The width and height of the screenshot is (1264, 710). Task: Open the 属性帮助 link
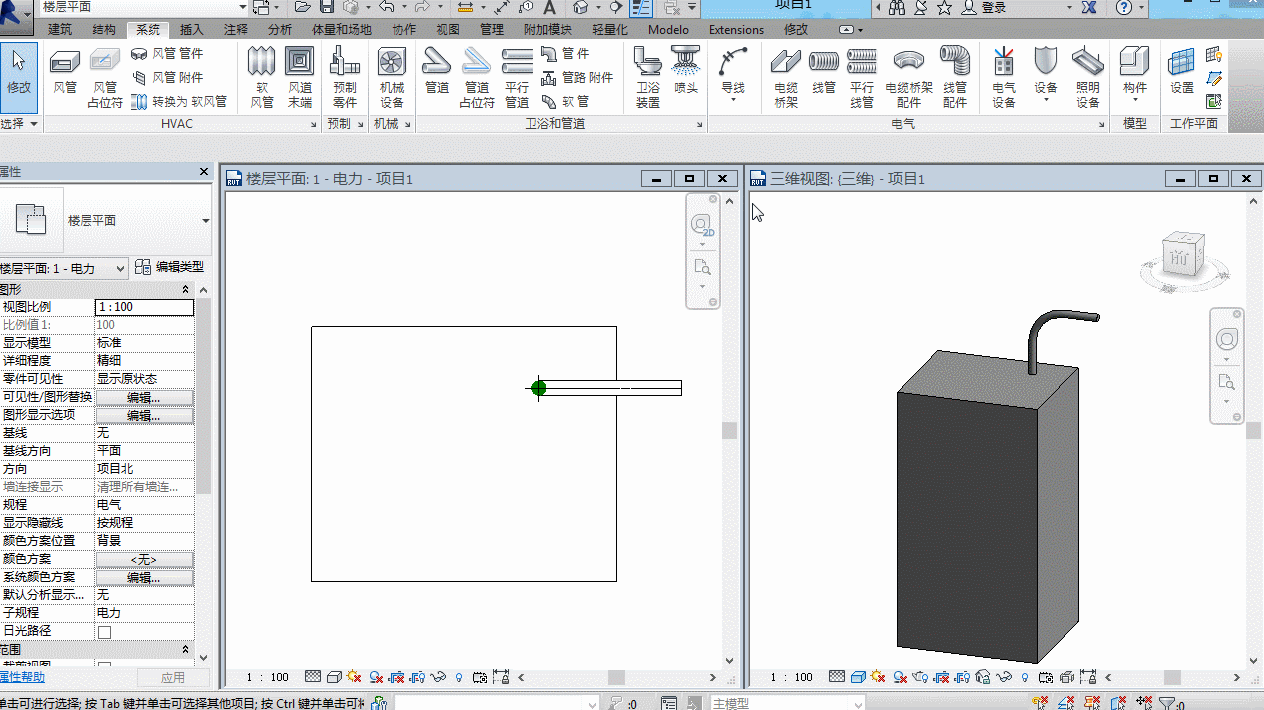[22, 677]
